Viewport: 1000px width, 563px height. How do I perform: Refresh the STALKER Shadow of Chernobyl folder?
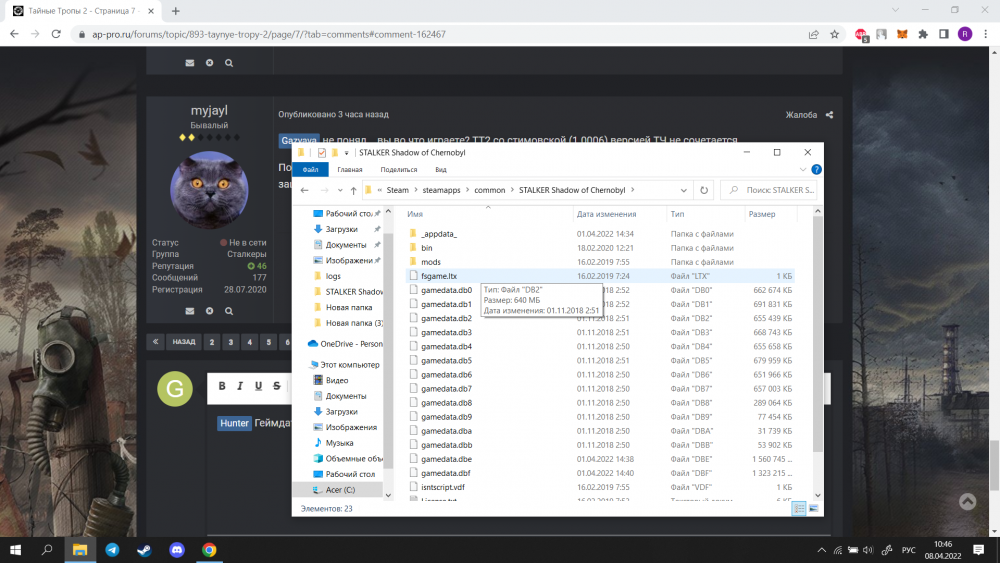[x=705, y=190]
